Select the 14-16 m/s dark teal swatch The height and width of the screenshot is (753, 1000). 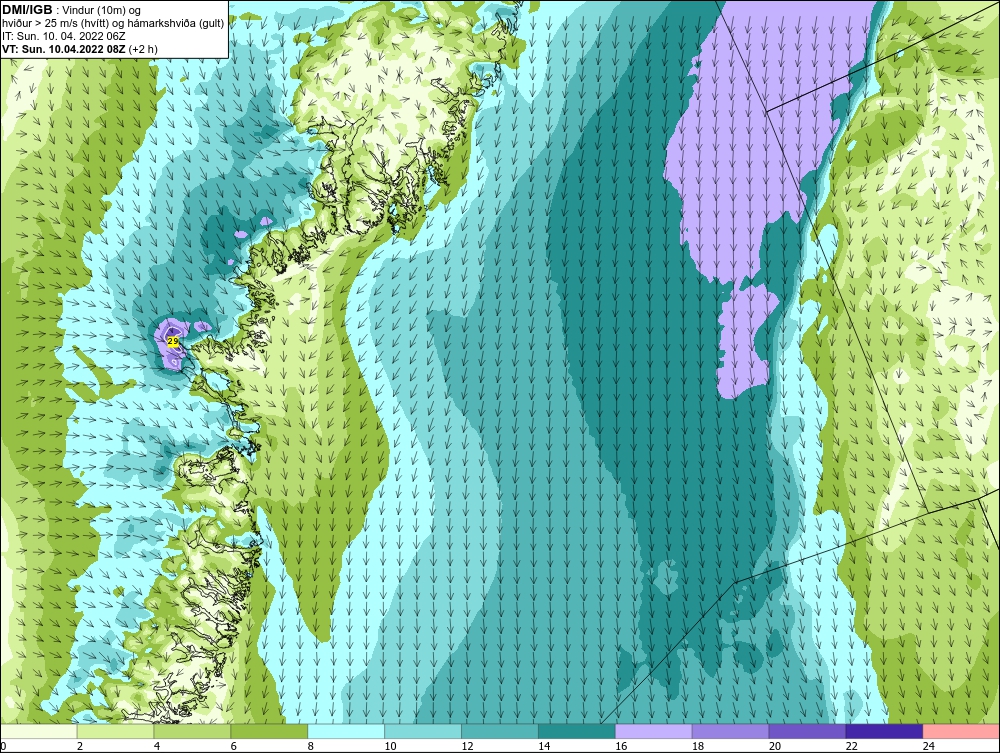tap(577, 731)
